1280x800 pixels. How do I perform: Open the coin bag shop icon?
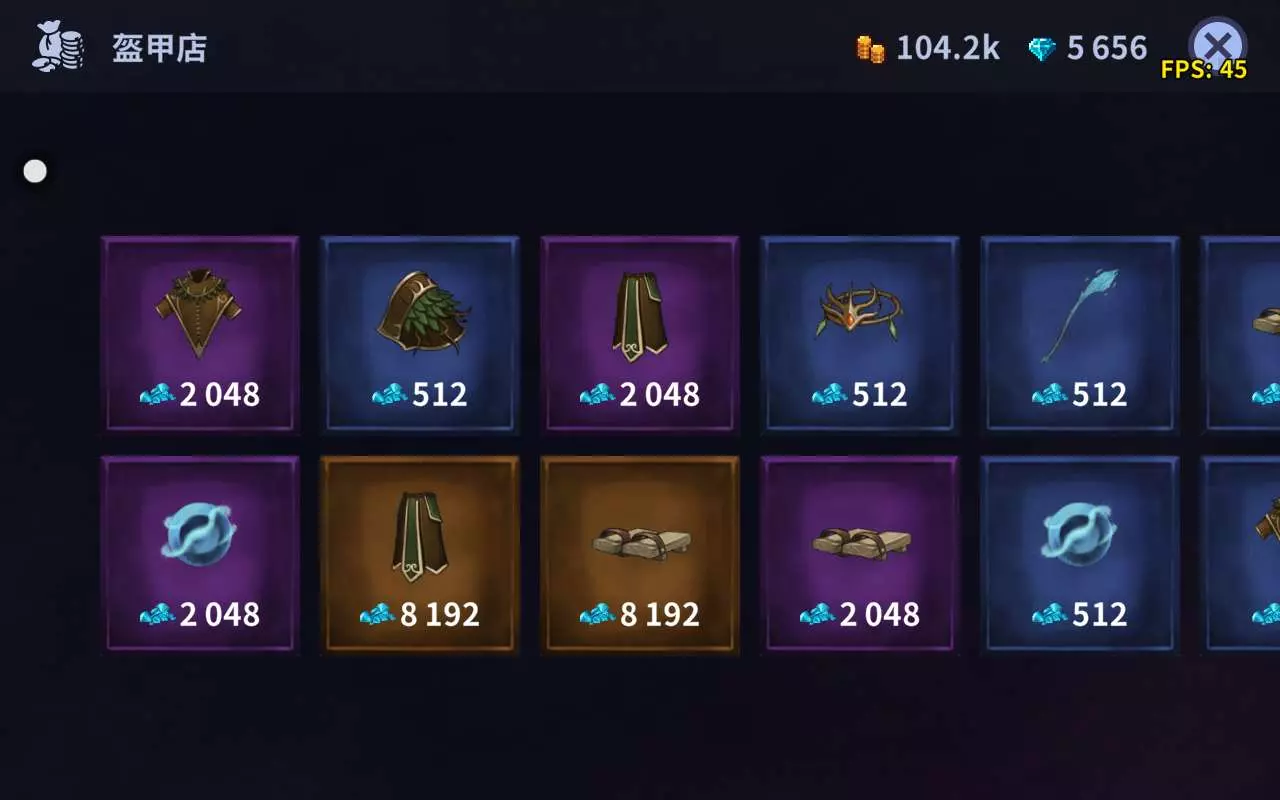[58, 47]
